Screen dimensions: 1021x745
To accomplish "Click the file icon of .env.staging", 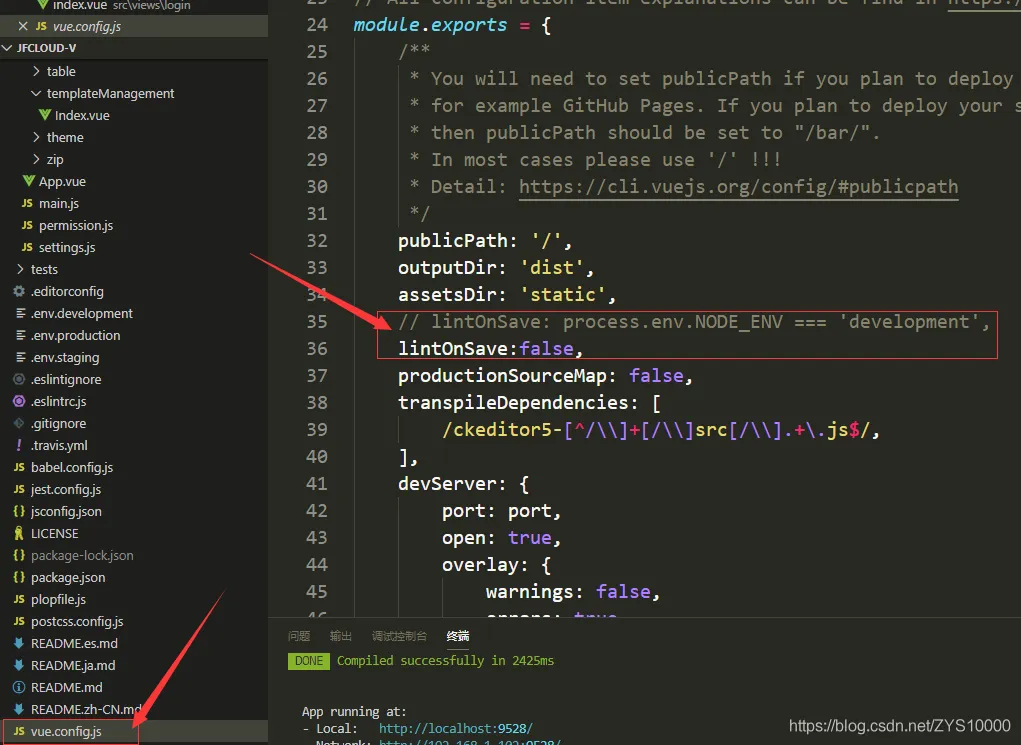I will pos(20,358).
